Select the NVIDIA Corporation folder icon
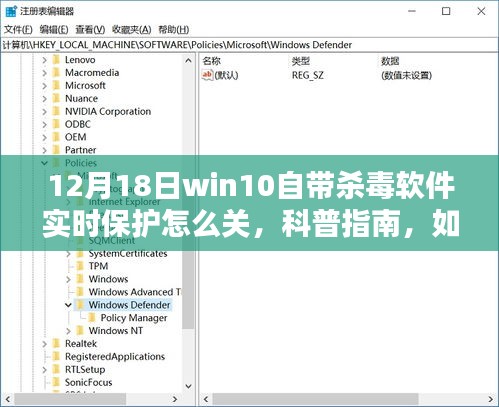 [x=56, y=111]
